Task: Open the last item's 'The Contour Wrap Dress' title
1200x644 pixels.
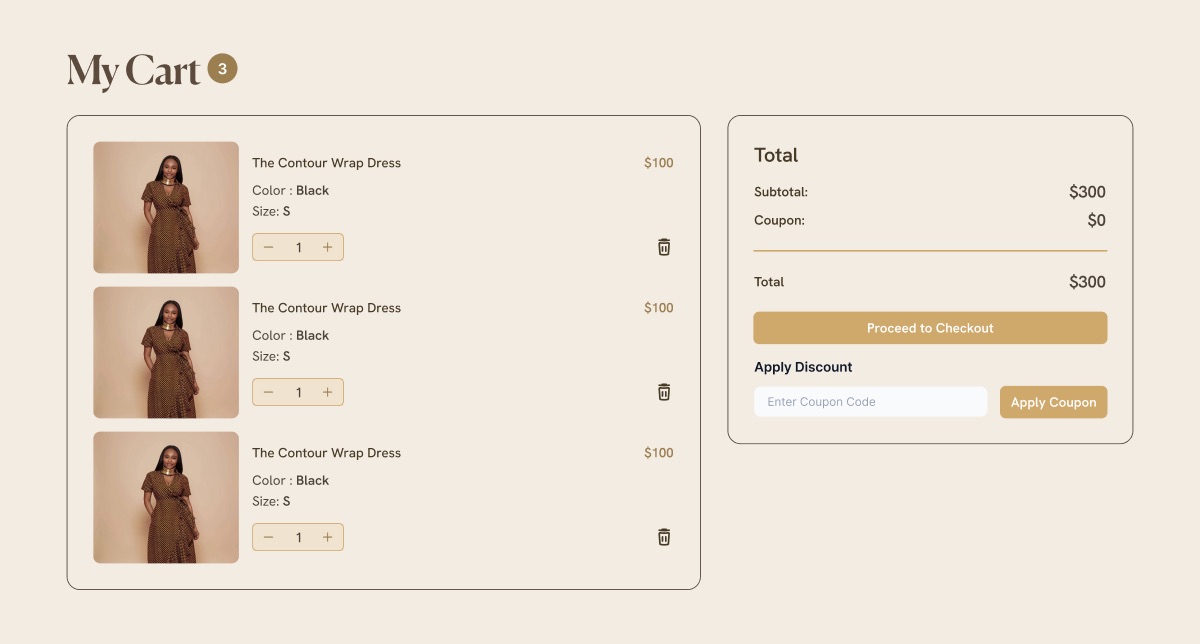Action: point(326,453)
